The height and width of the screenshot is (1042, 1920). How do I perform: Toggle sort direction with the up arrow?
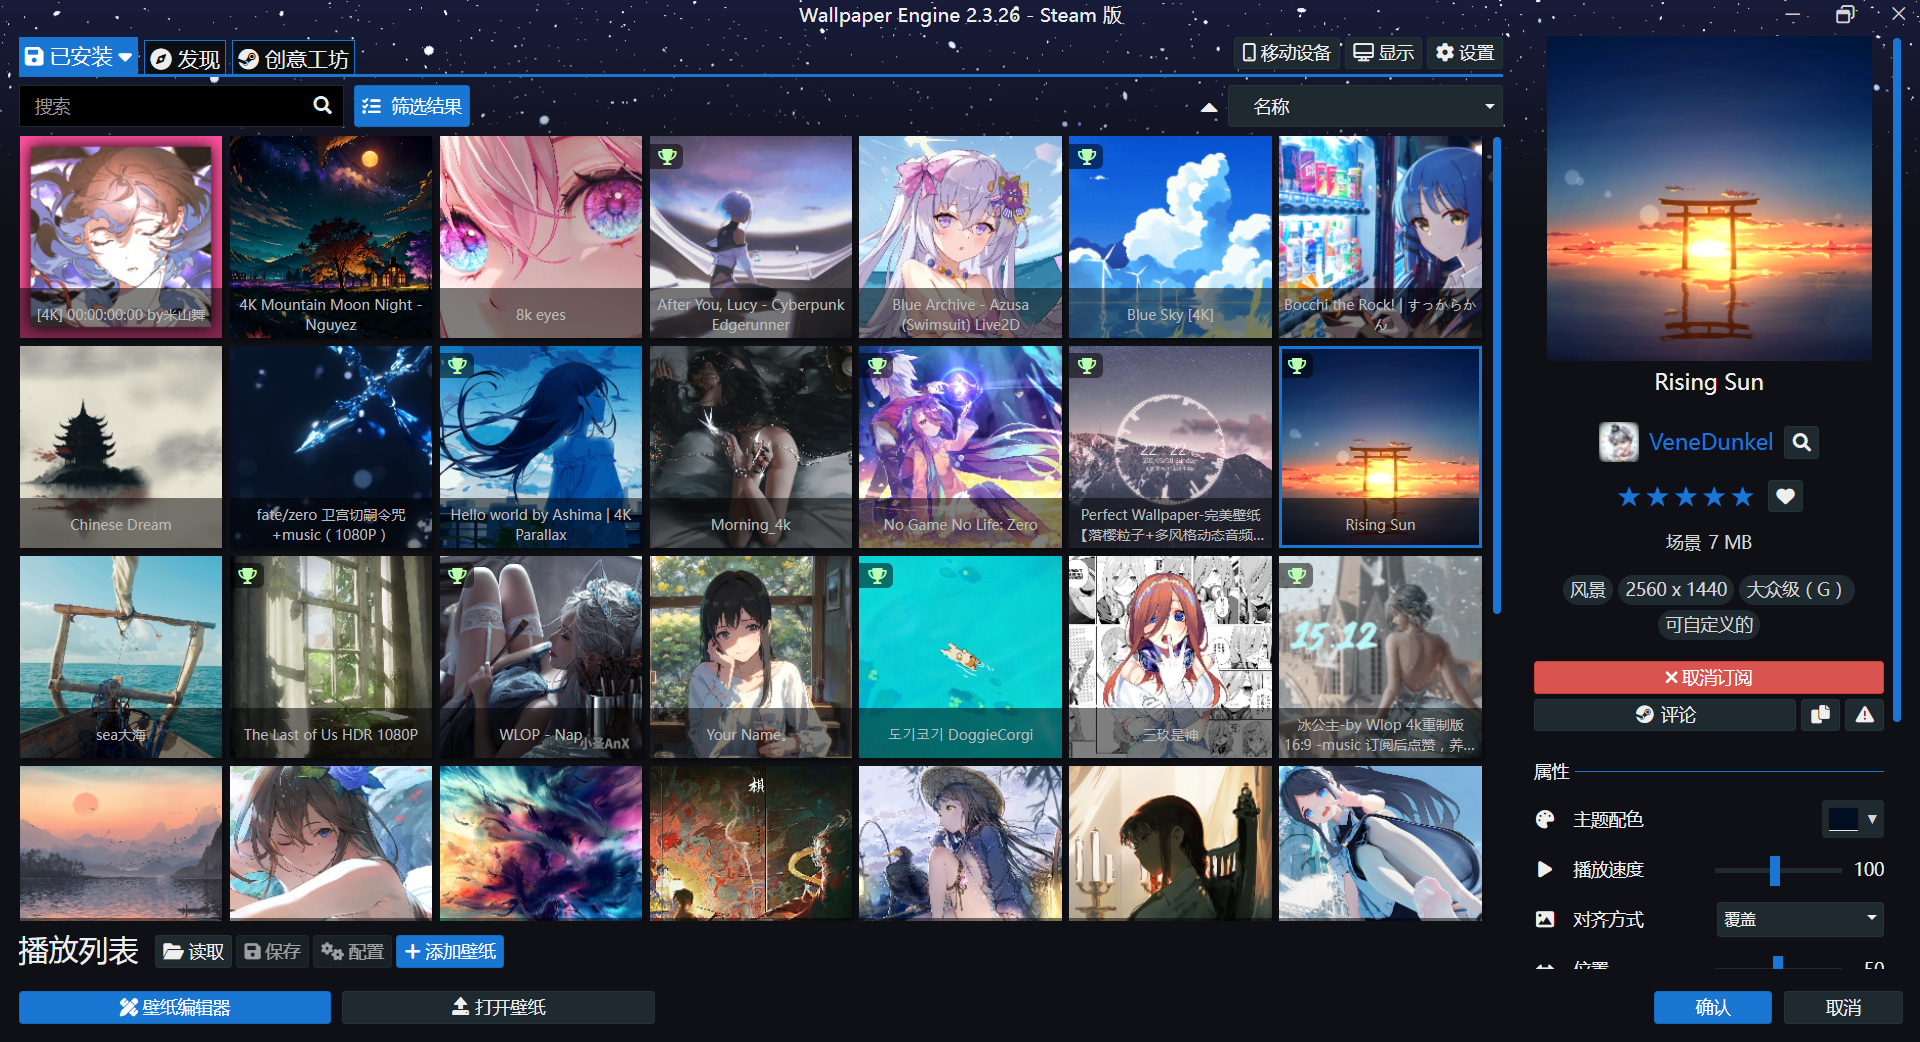click(x=1209, y=107)
